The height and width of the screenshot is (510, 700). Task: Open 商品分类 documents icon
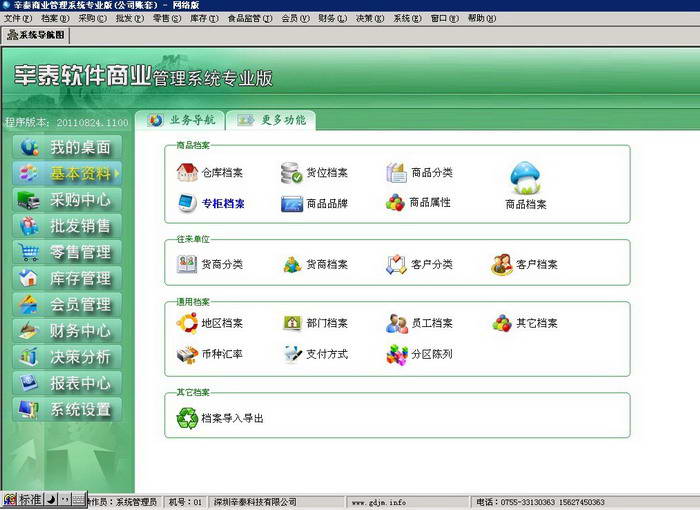396,173
